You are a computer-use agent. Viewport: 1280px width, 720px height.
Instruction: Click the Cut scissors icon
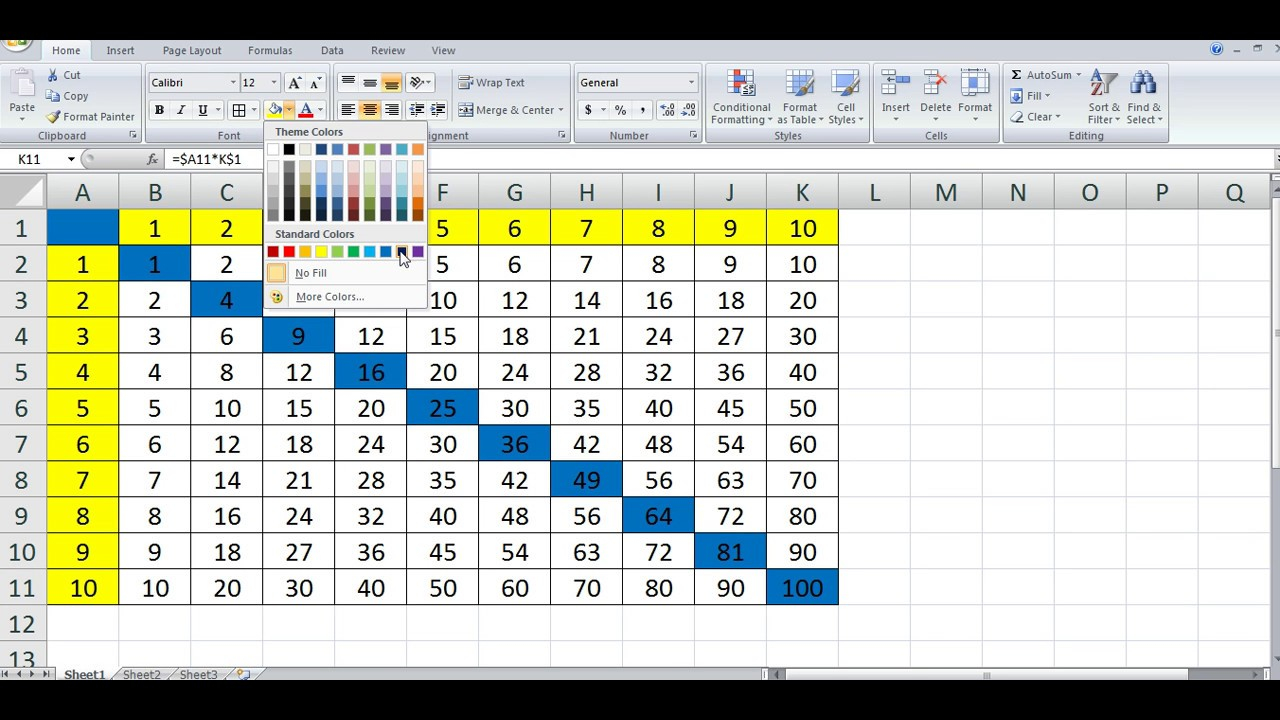pyautogui.click(x=53, y=75)
